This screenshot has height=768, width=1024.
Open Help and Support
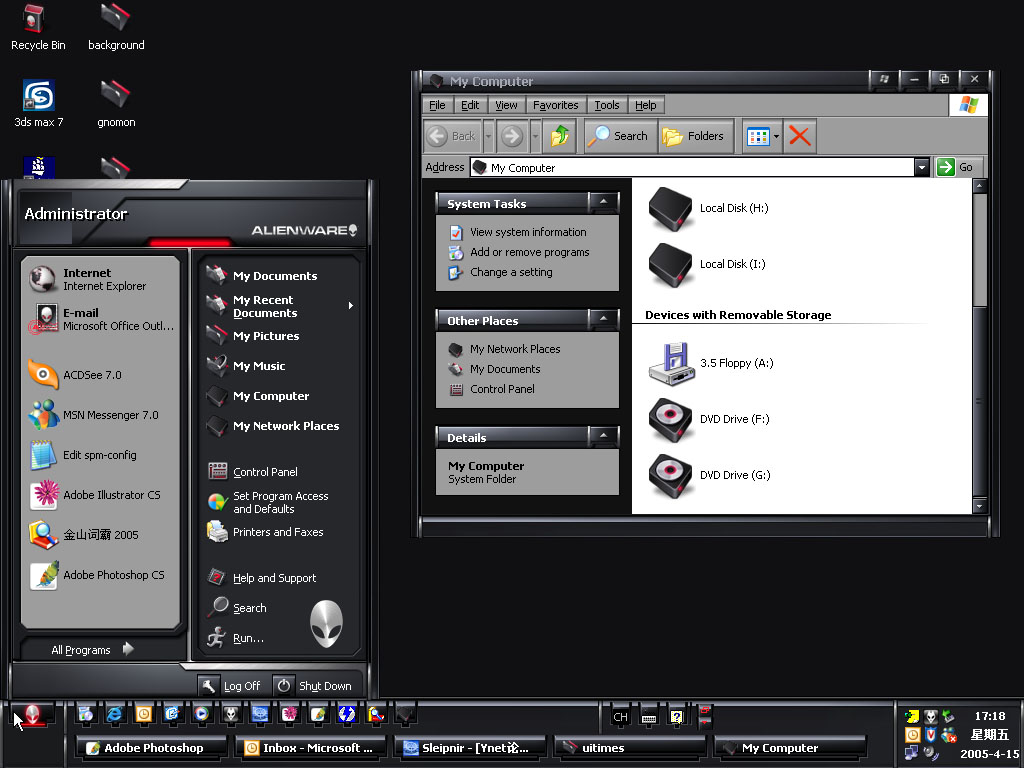(x=280, y=578)
